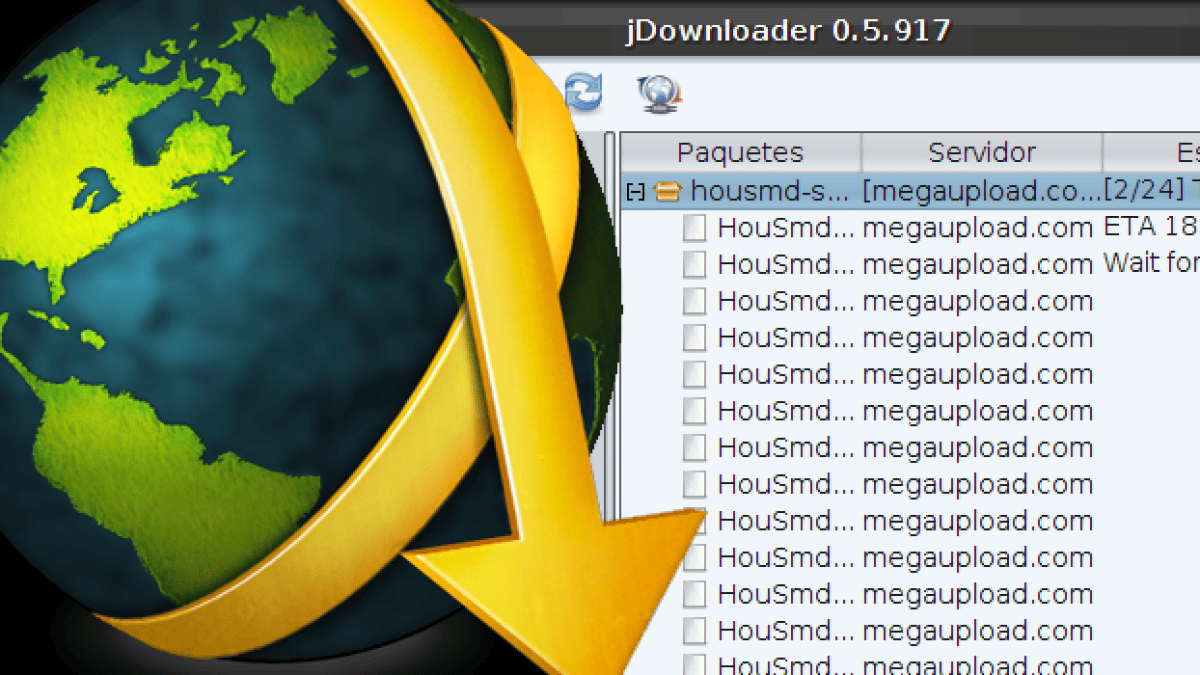
Task: Select HouSmd... file in Wait for row
Action: click(786, 265)
